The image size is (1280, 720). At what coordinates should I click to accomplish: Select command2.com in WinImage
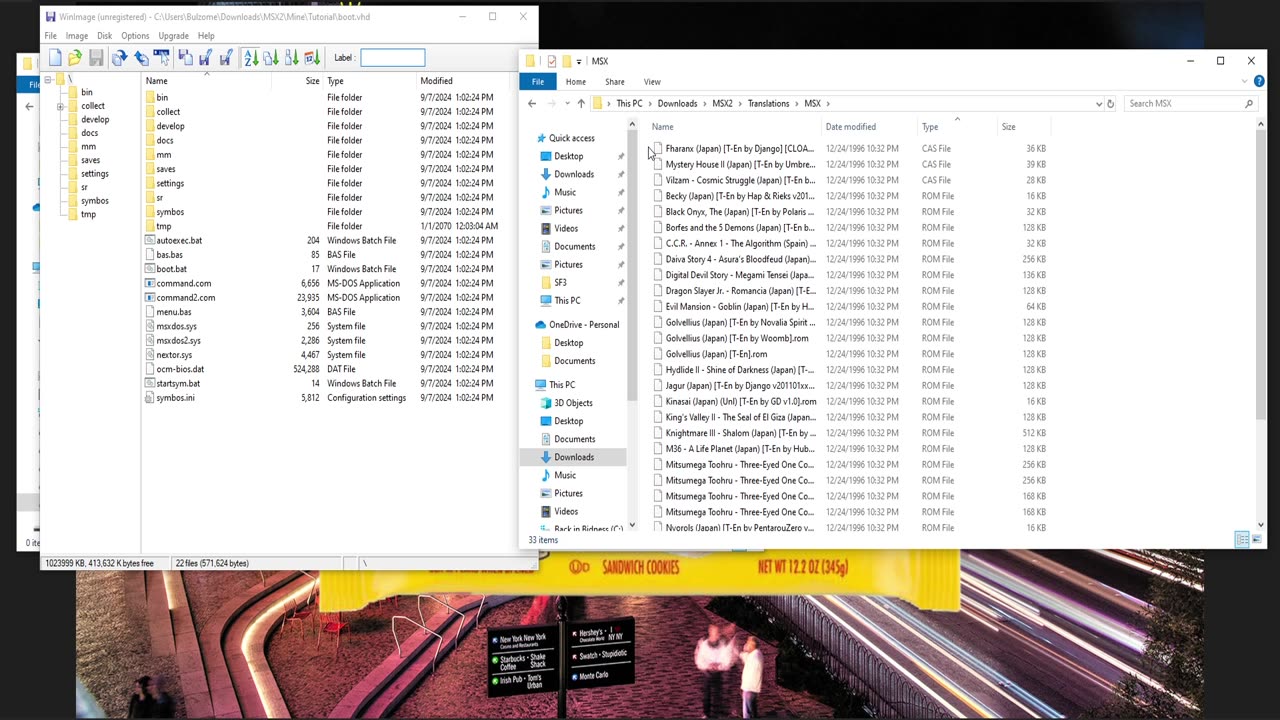click(x=185, y=298)
